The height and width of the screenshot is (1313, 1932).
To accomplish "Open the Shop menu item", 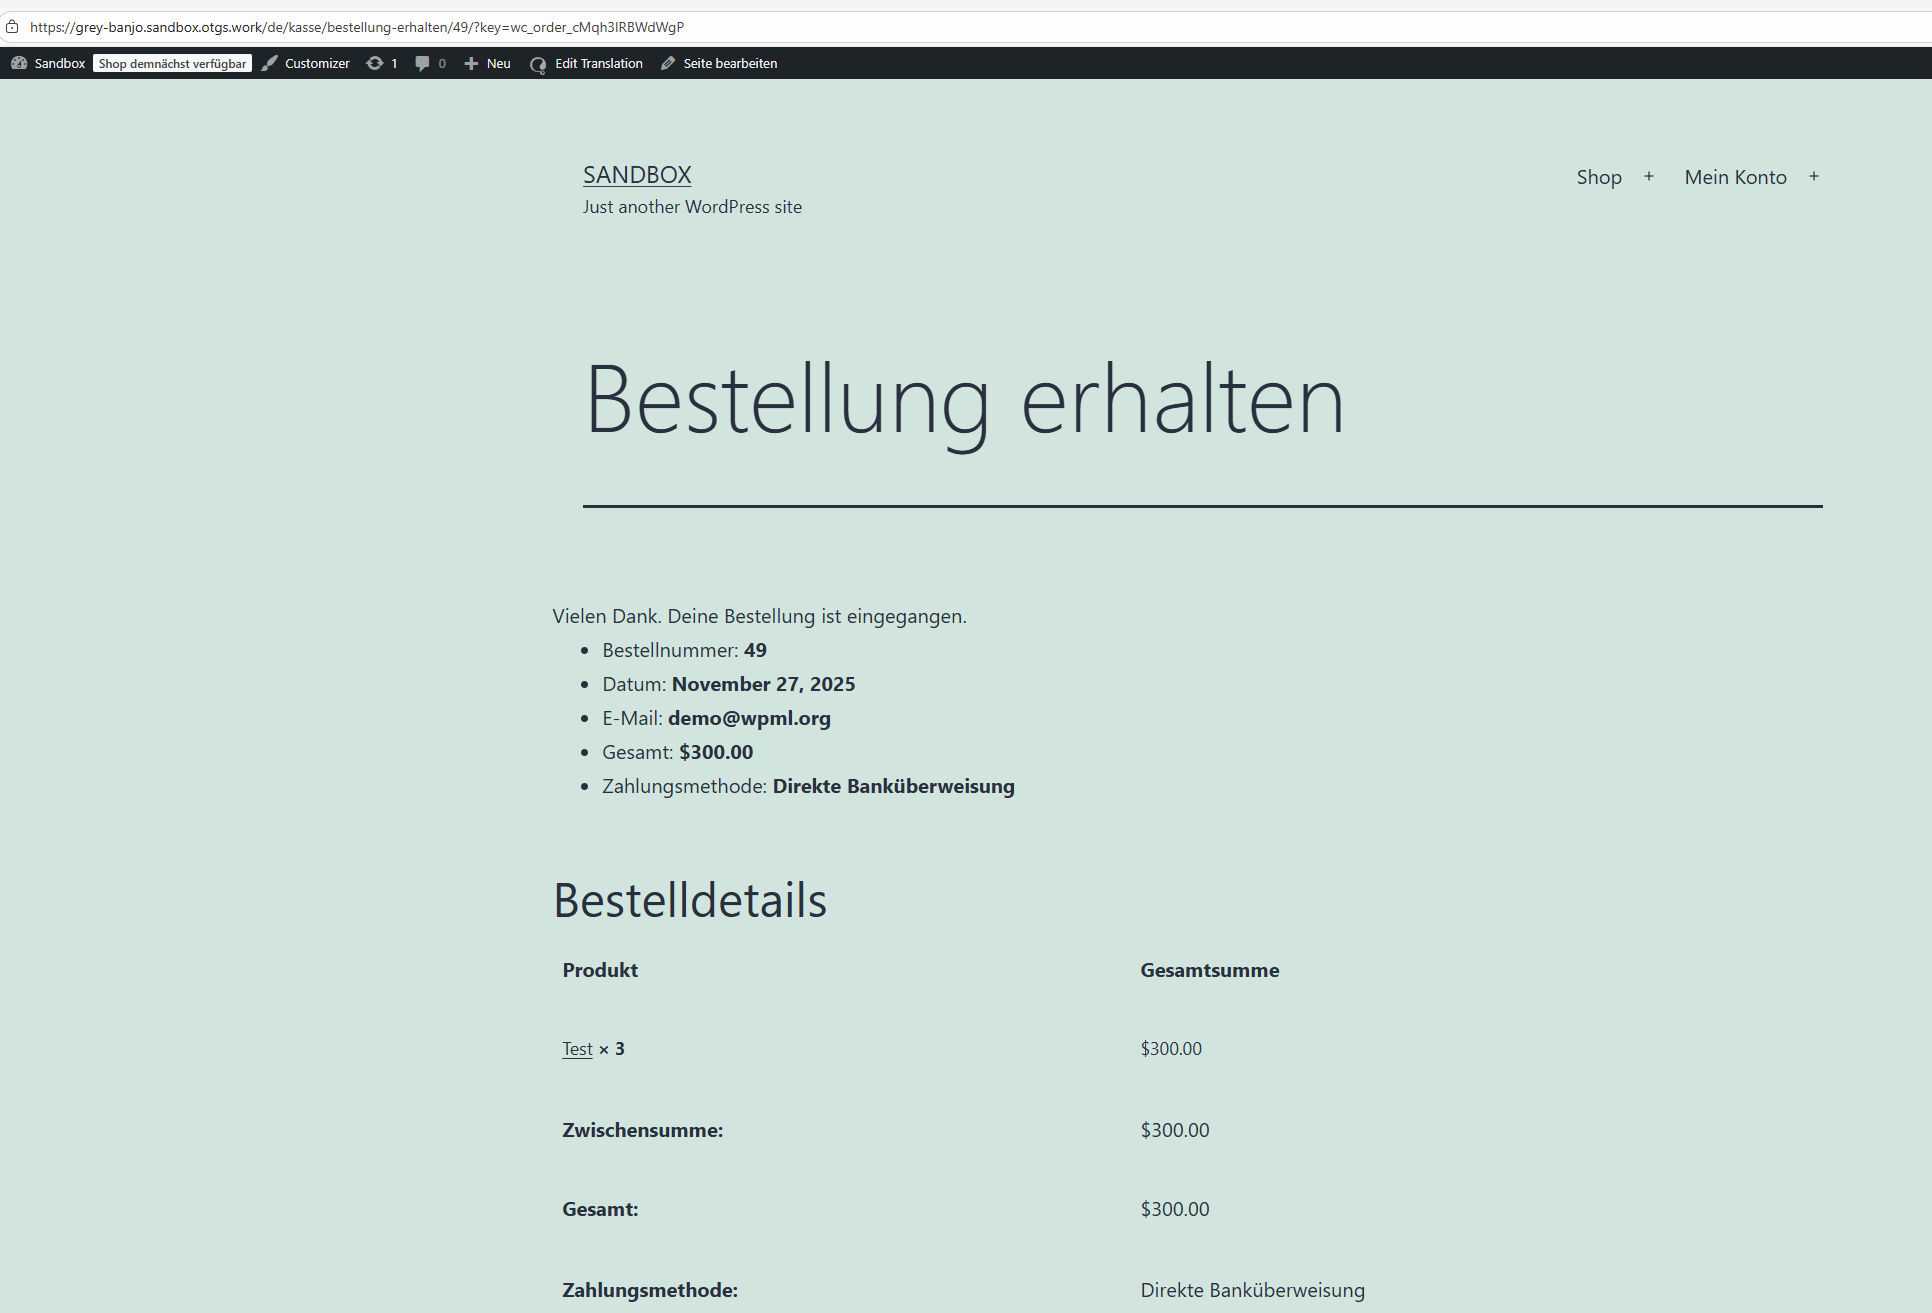I will point(1598,177).
